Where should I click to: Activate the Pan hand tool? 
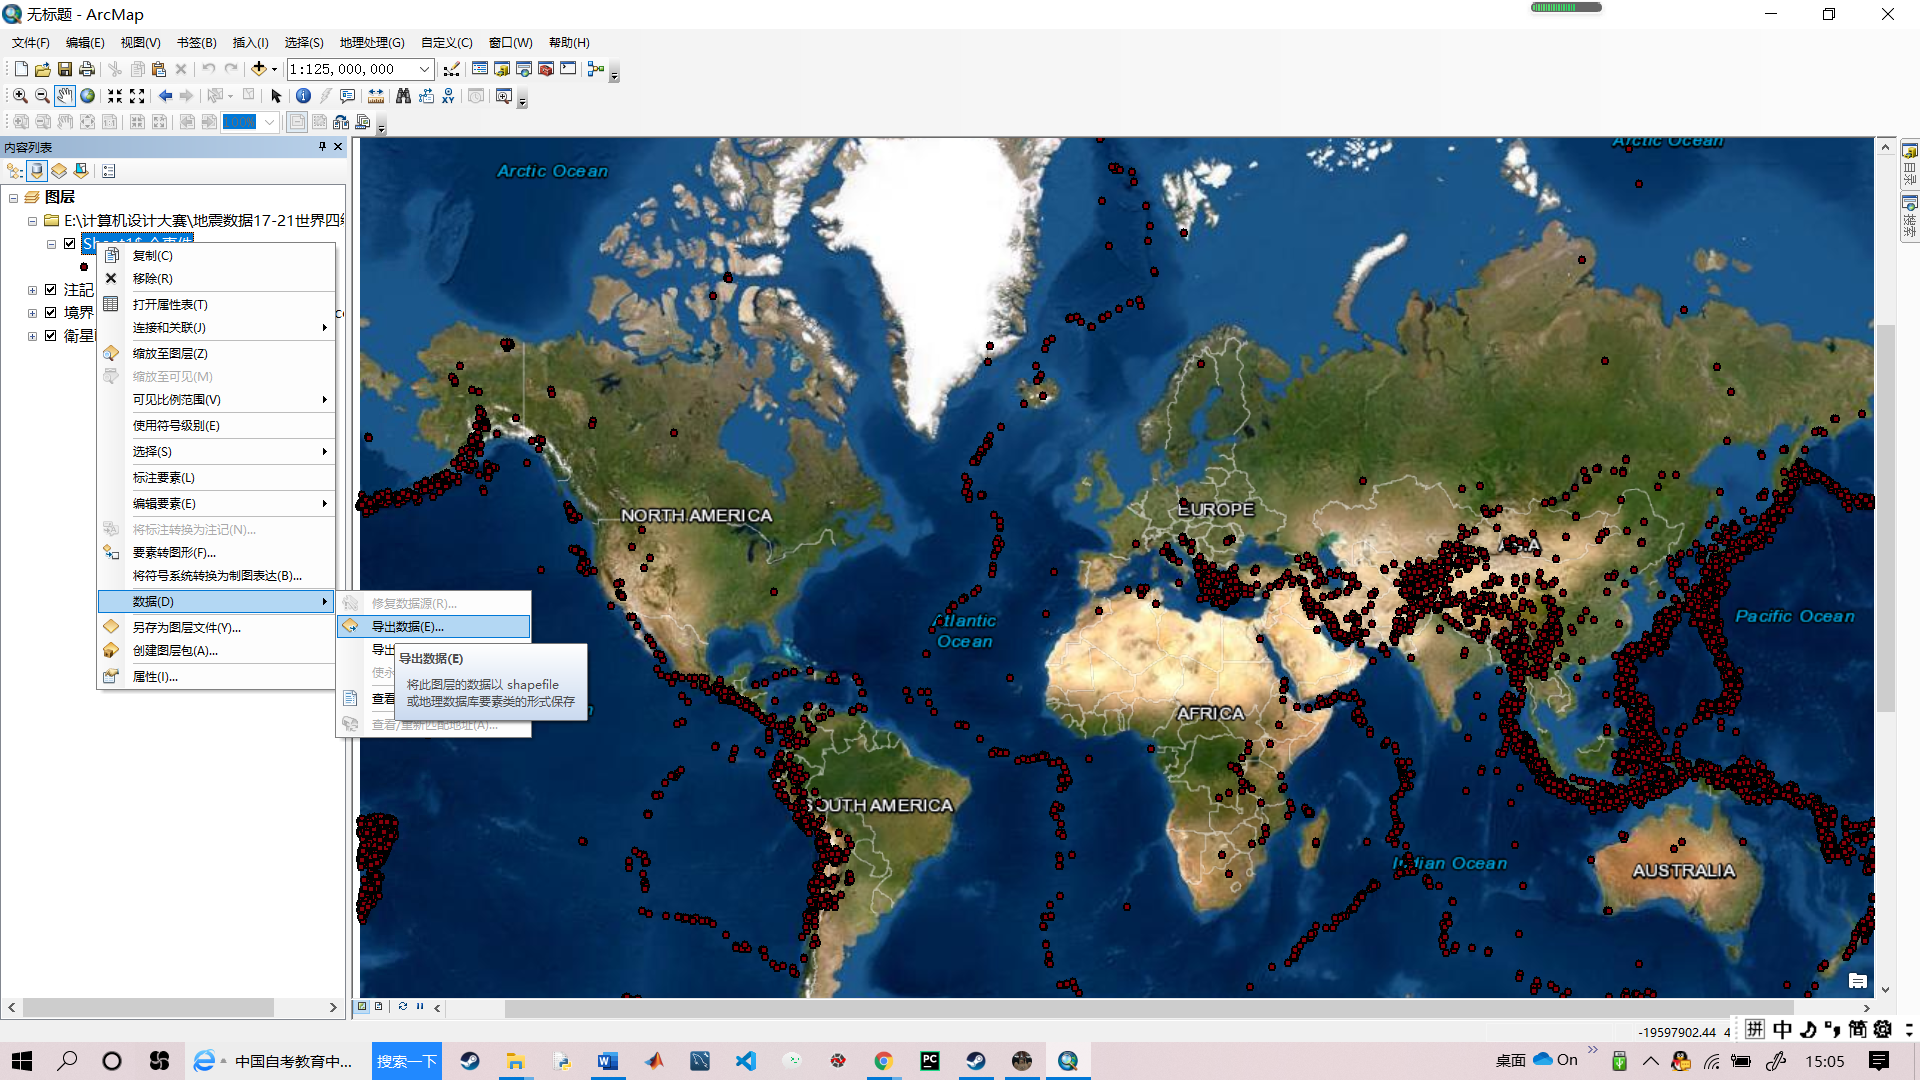tap(65, 96)
